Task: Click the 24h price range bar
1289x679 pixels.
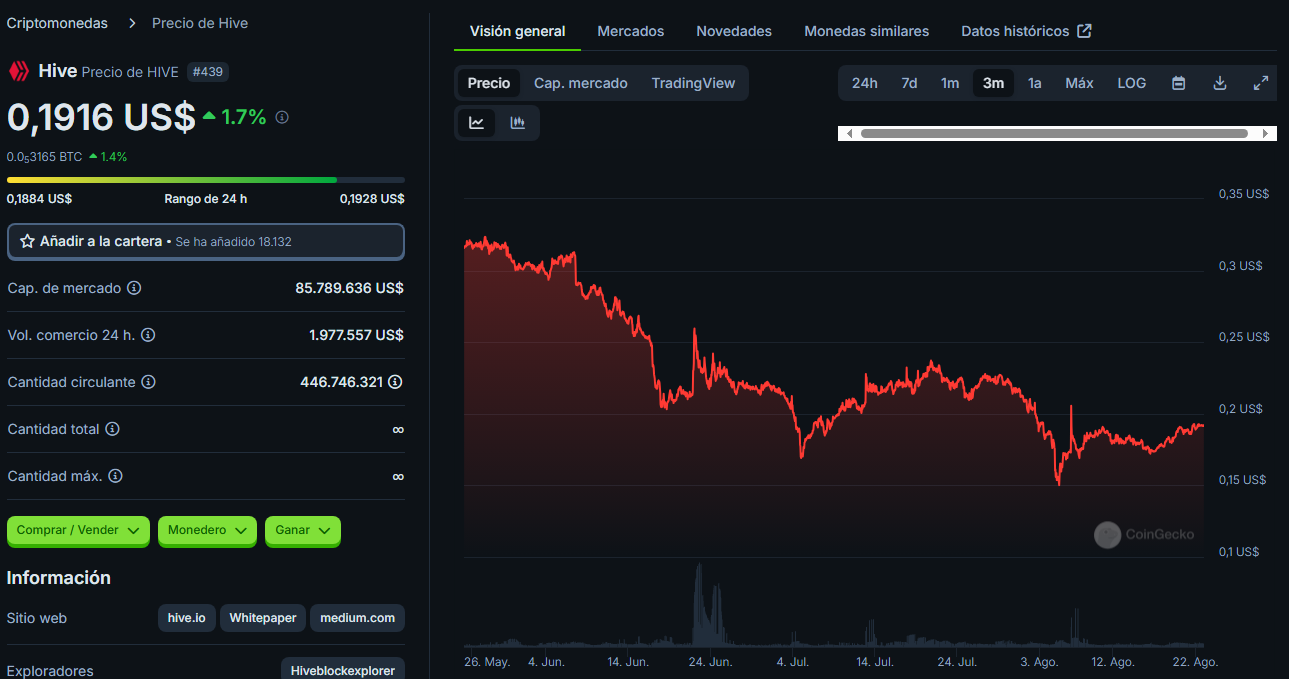Action: pyautogui.click(x=206, y=180)
